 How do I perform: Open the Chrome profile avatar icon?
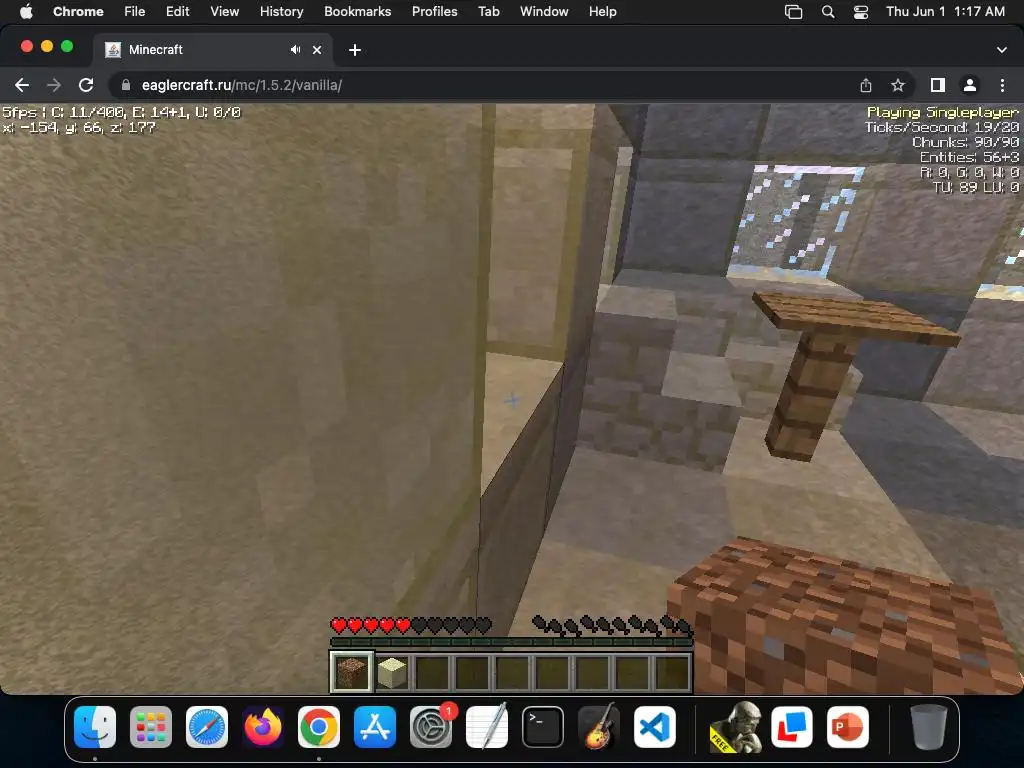tap(970, 85)
